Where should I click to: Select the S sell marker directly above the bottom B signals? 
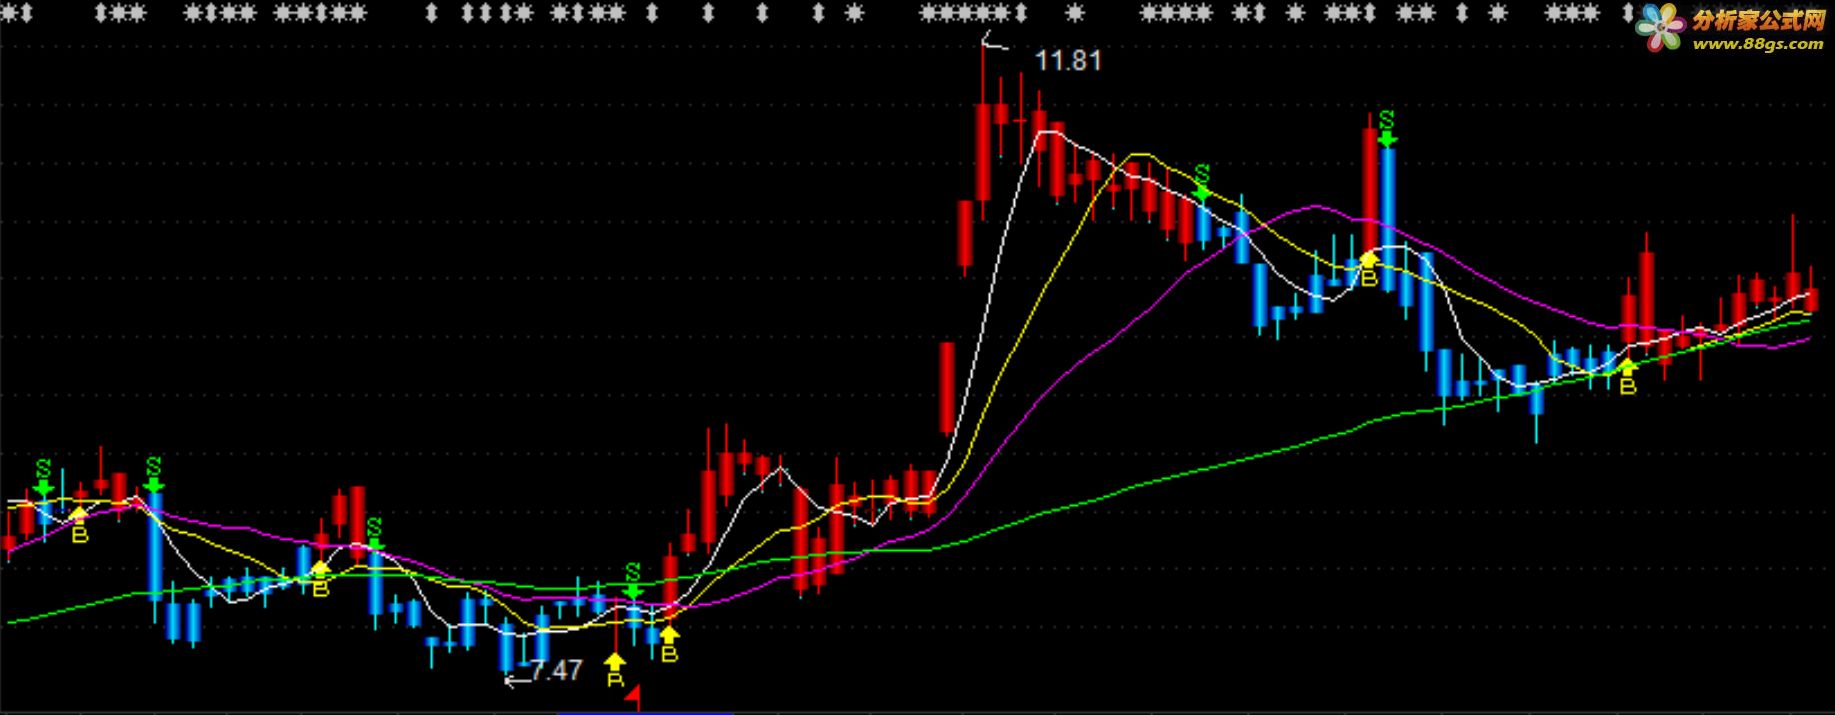coord(632,580)
